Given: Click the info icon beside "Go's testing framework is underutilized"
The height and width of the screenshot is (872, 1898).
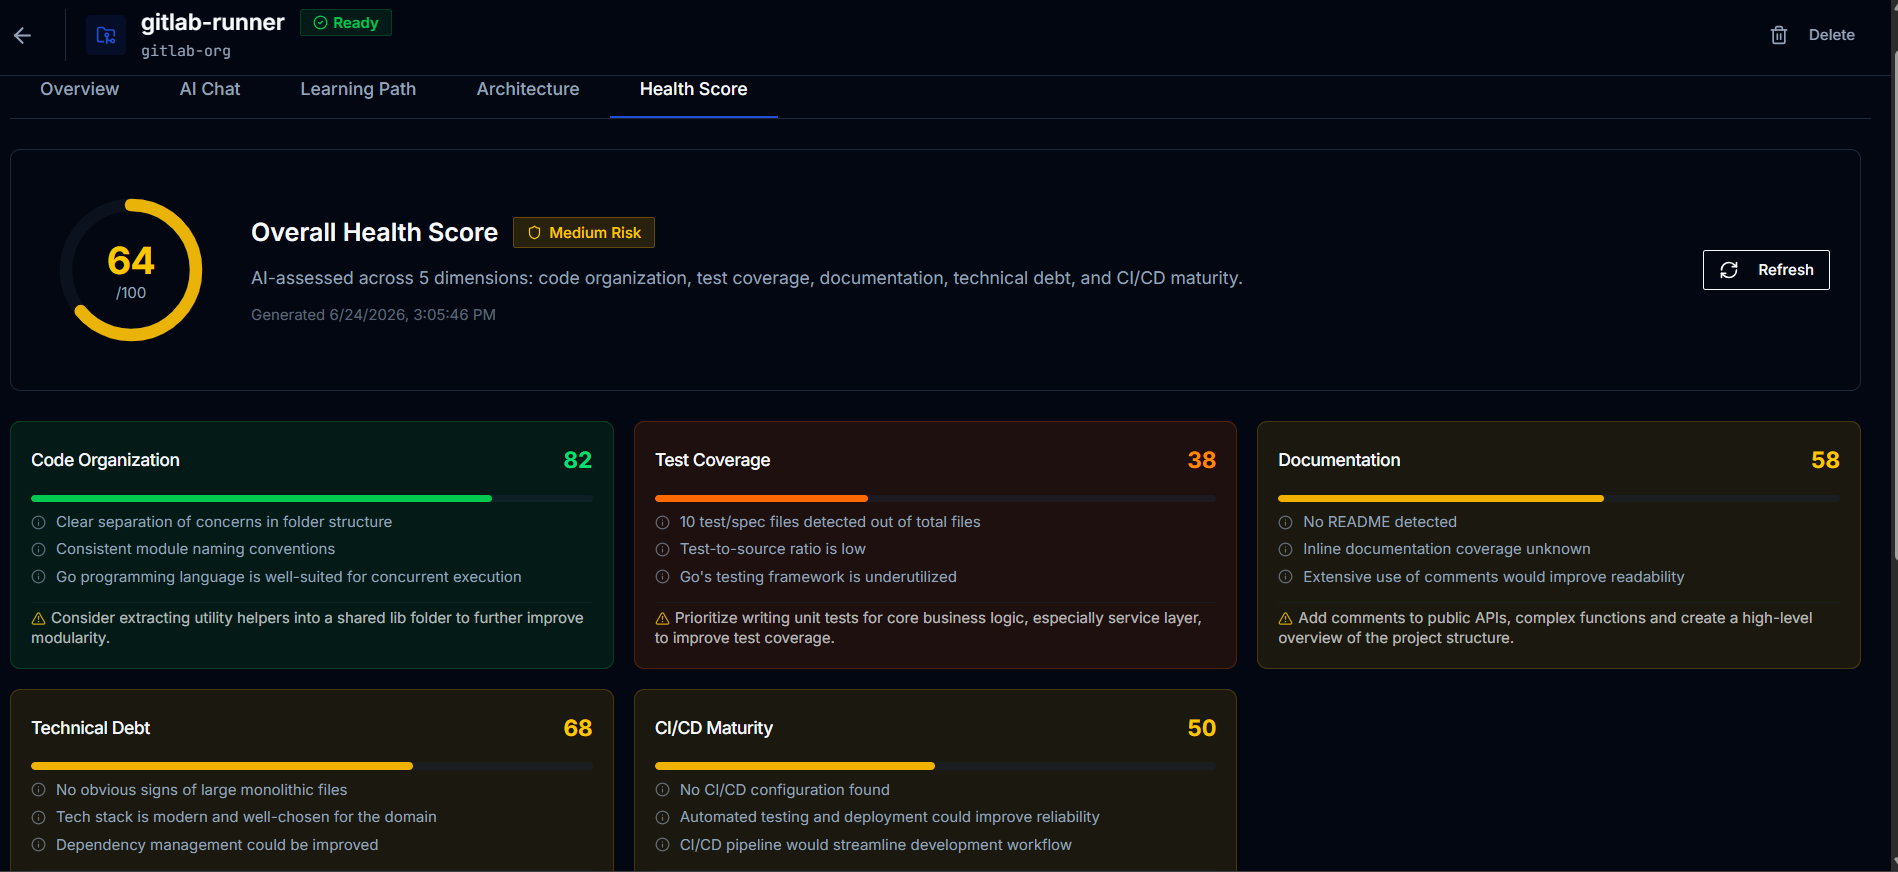Looking at the screenshot, I should click(x=662, y=577).
